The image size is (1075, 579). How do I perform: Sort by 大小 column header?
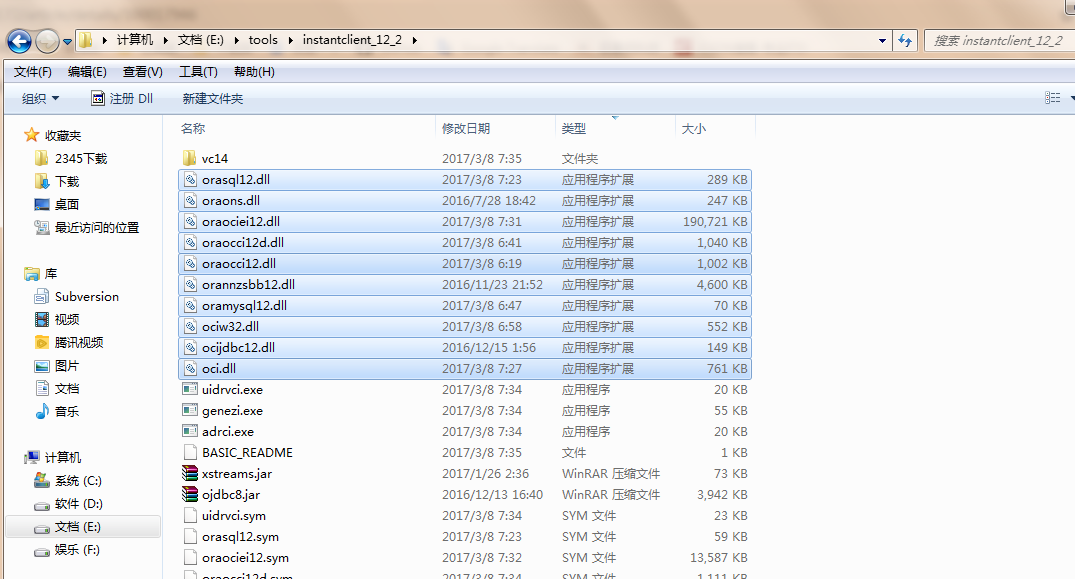[x=693, y=128]
